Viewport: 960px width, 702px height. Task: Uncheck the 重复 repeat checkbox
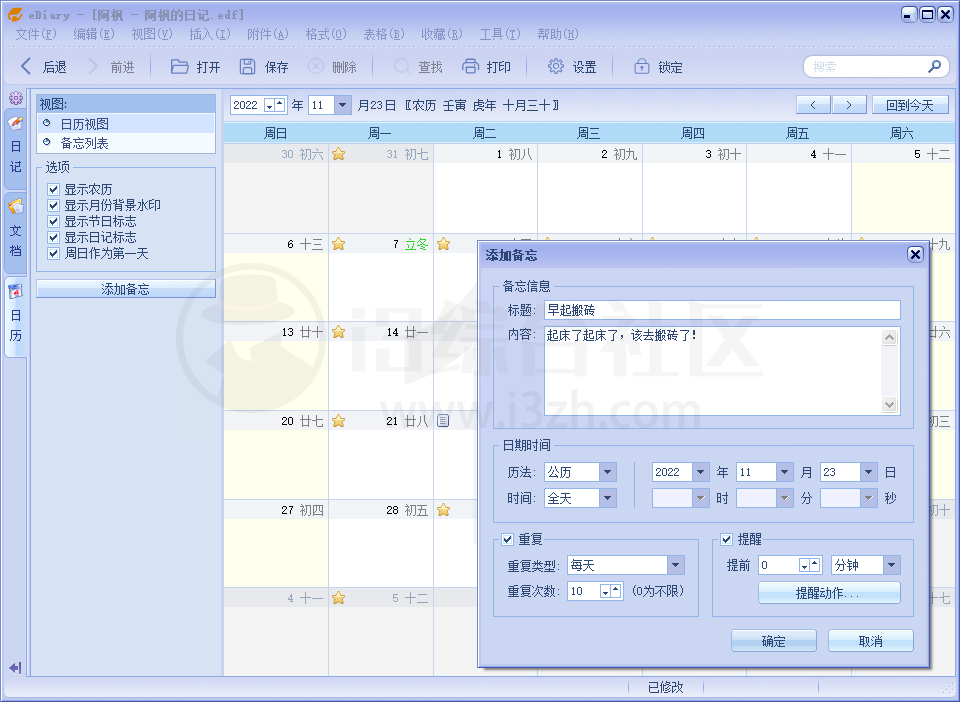point(507,539)
